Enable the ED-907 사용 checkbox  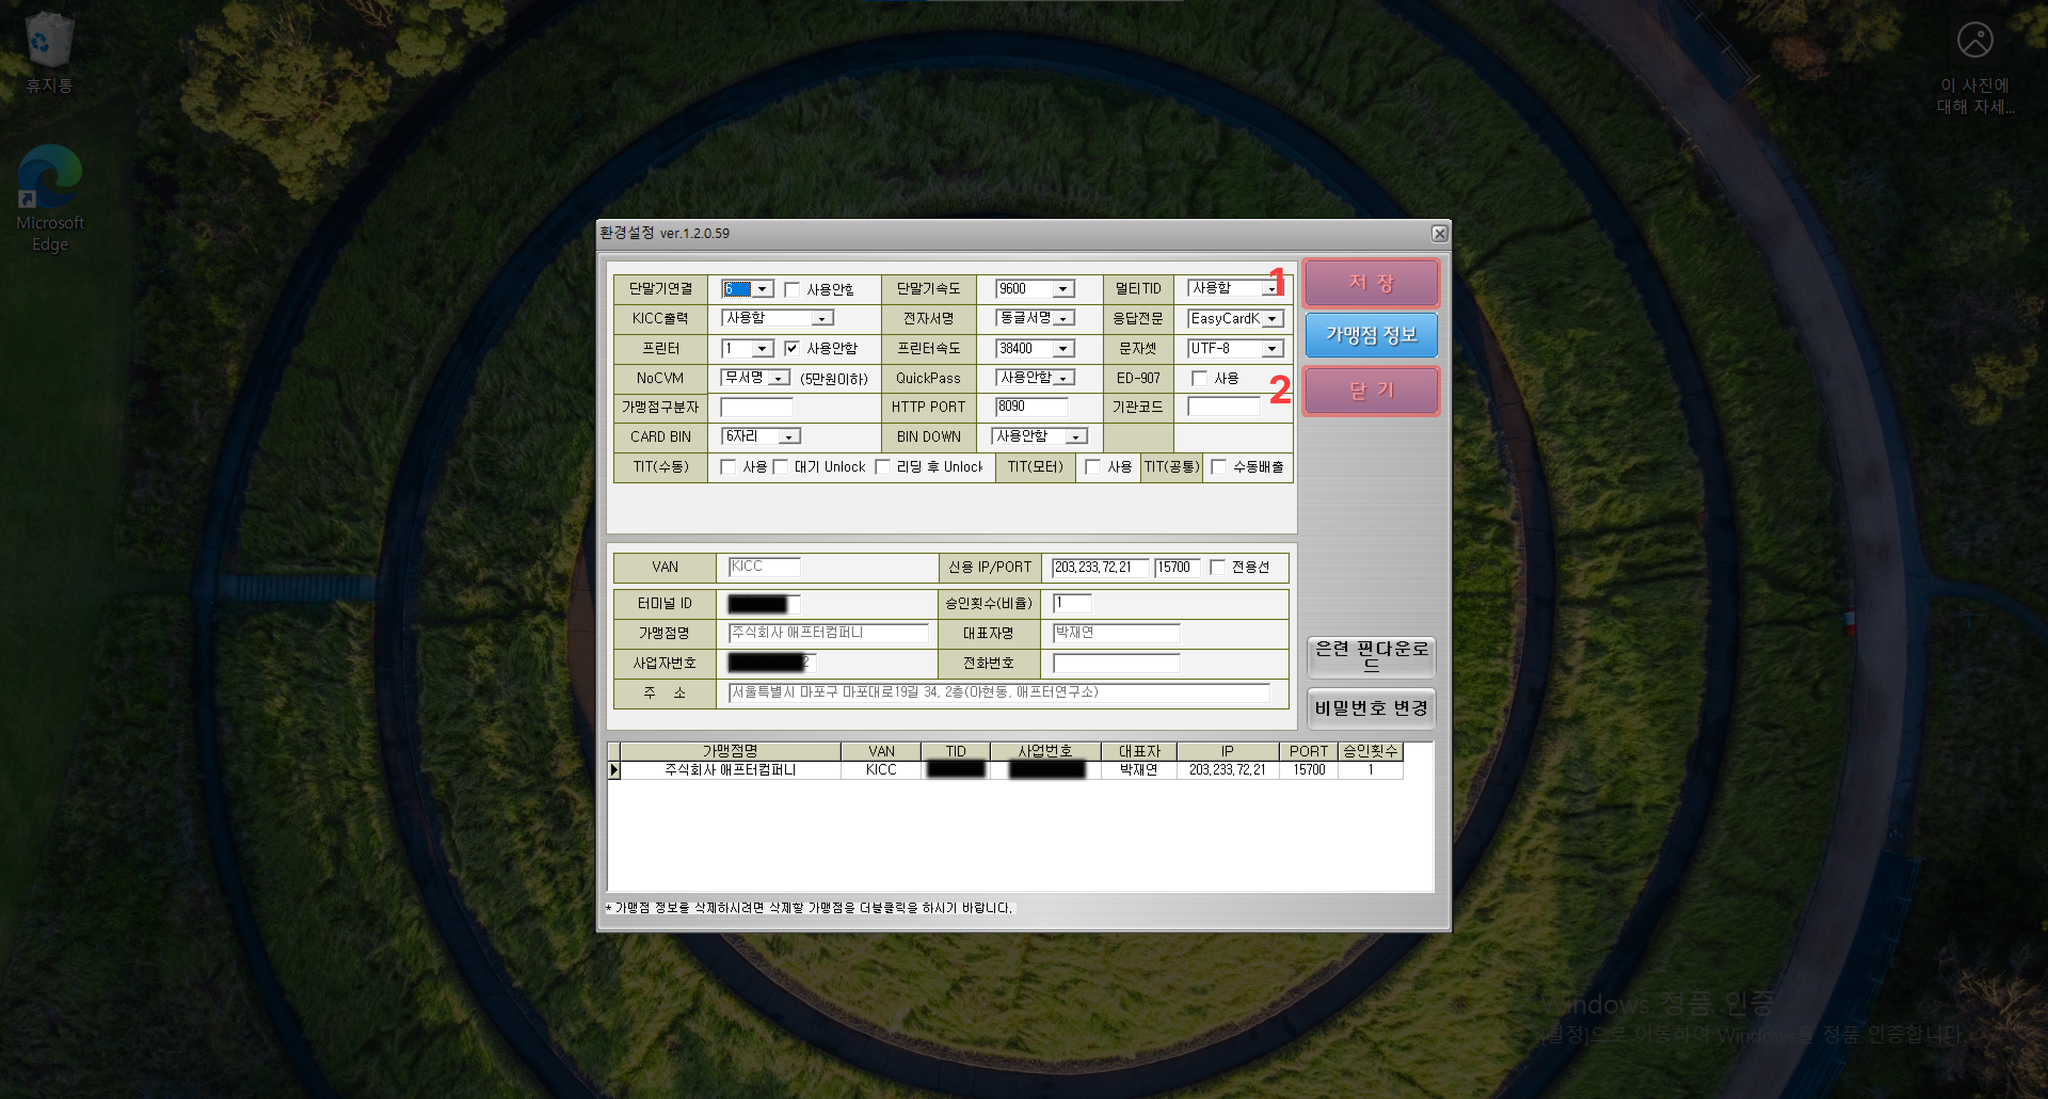[1199, 378]
